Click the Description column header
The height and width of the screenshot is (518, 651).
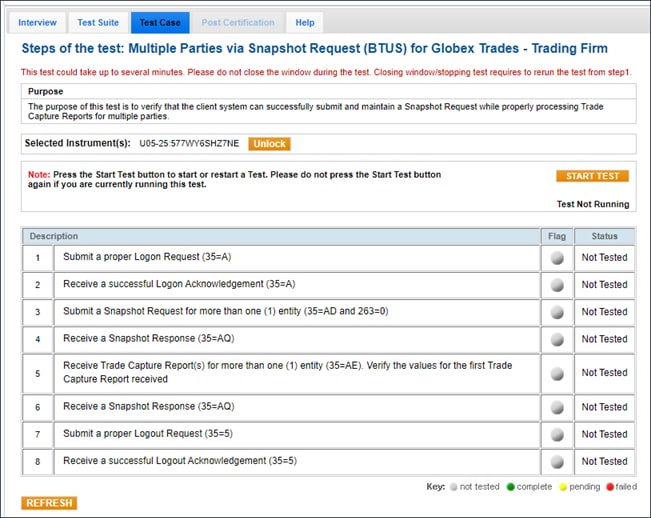click(x=54, y=236)
